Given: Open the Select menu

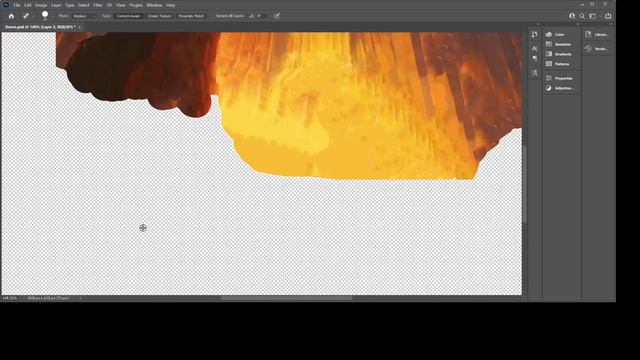Looking at the screenshot, I should point(84,5).
